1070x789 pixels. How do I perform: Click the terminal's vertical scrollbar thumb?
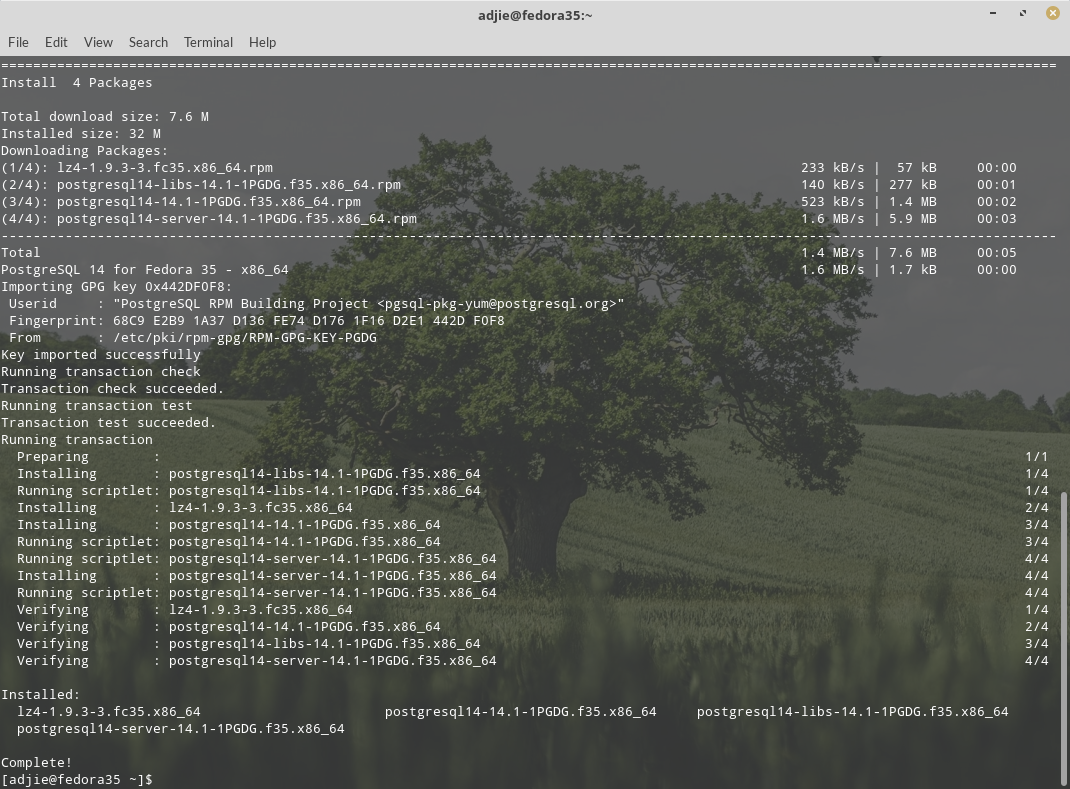coord(1064,638)
